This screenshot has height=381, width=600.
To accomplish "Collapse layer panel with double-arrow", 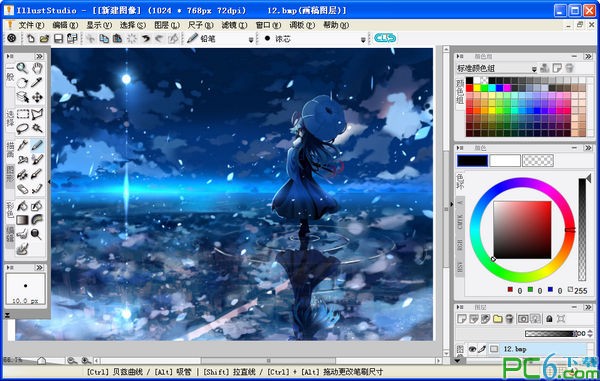I will (588, 307).
